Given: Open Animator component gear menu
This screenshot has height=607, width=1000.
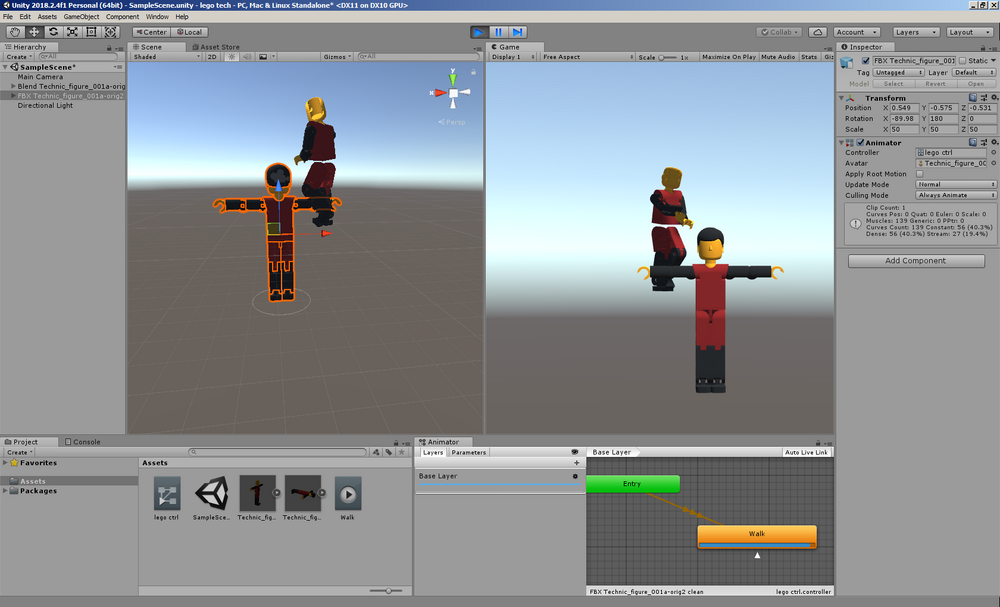Looking at the screenshot, I should point(994,143).
